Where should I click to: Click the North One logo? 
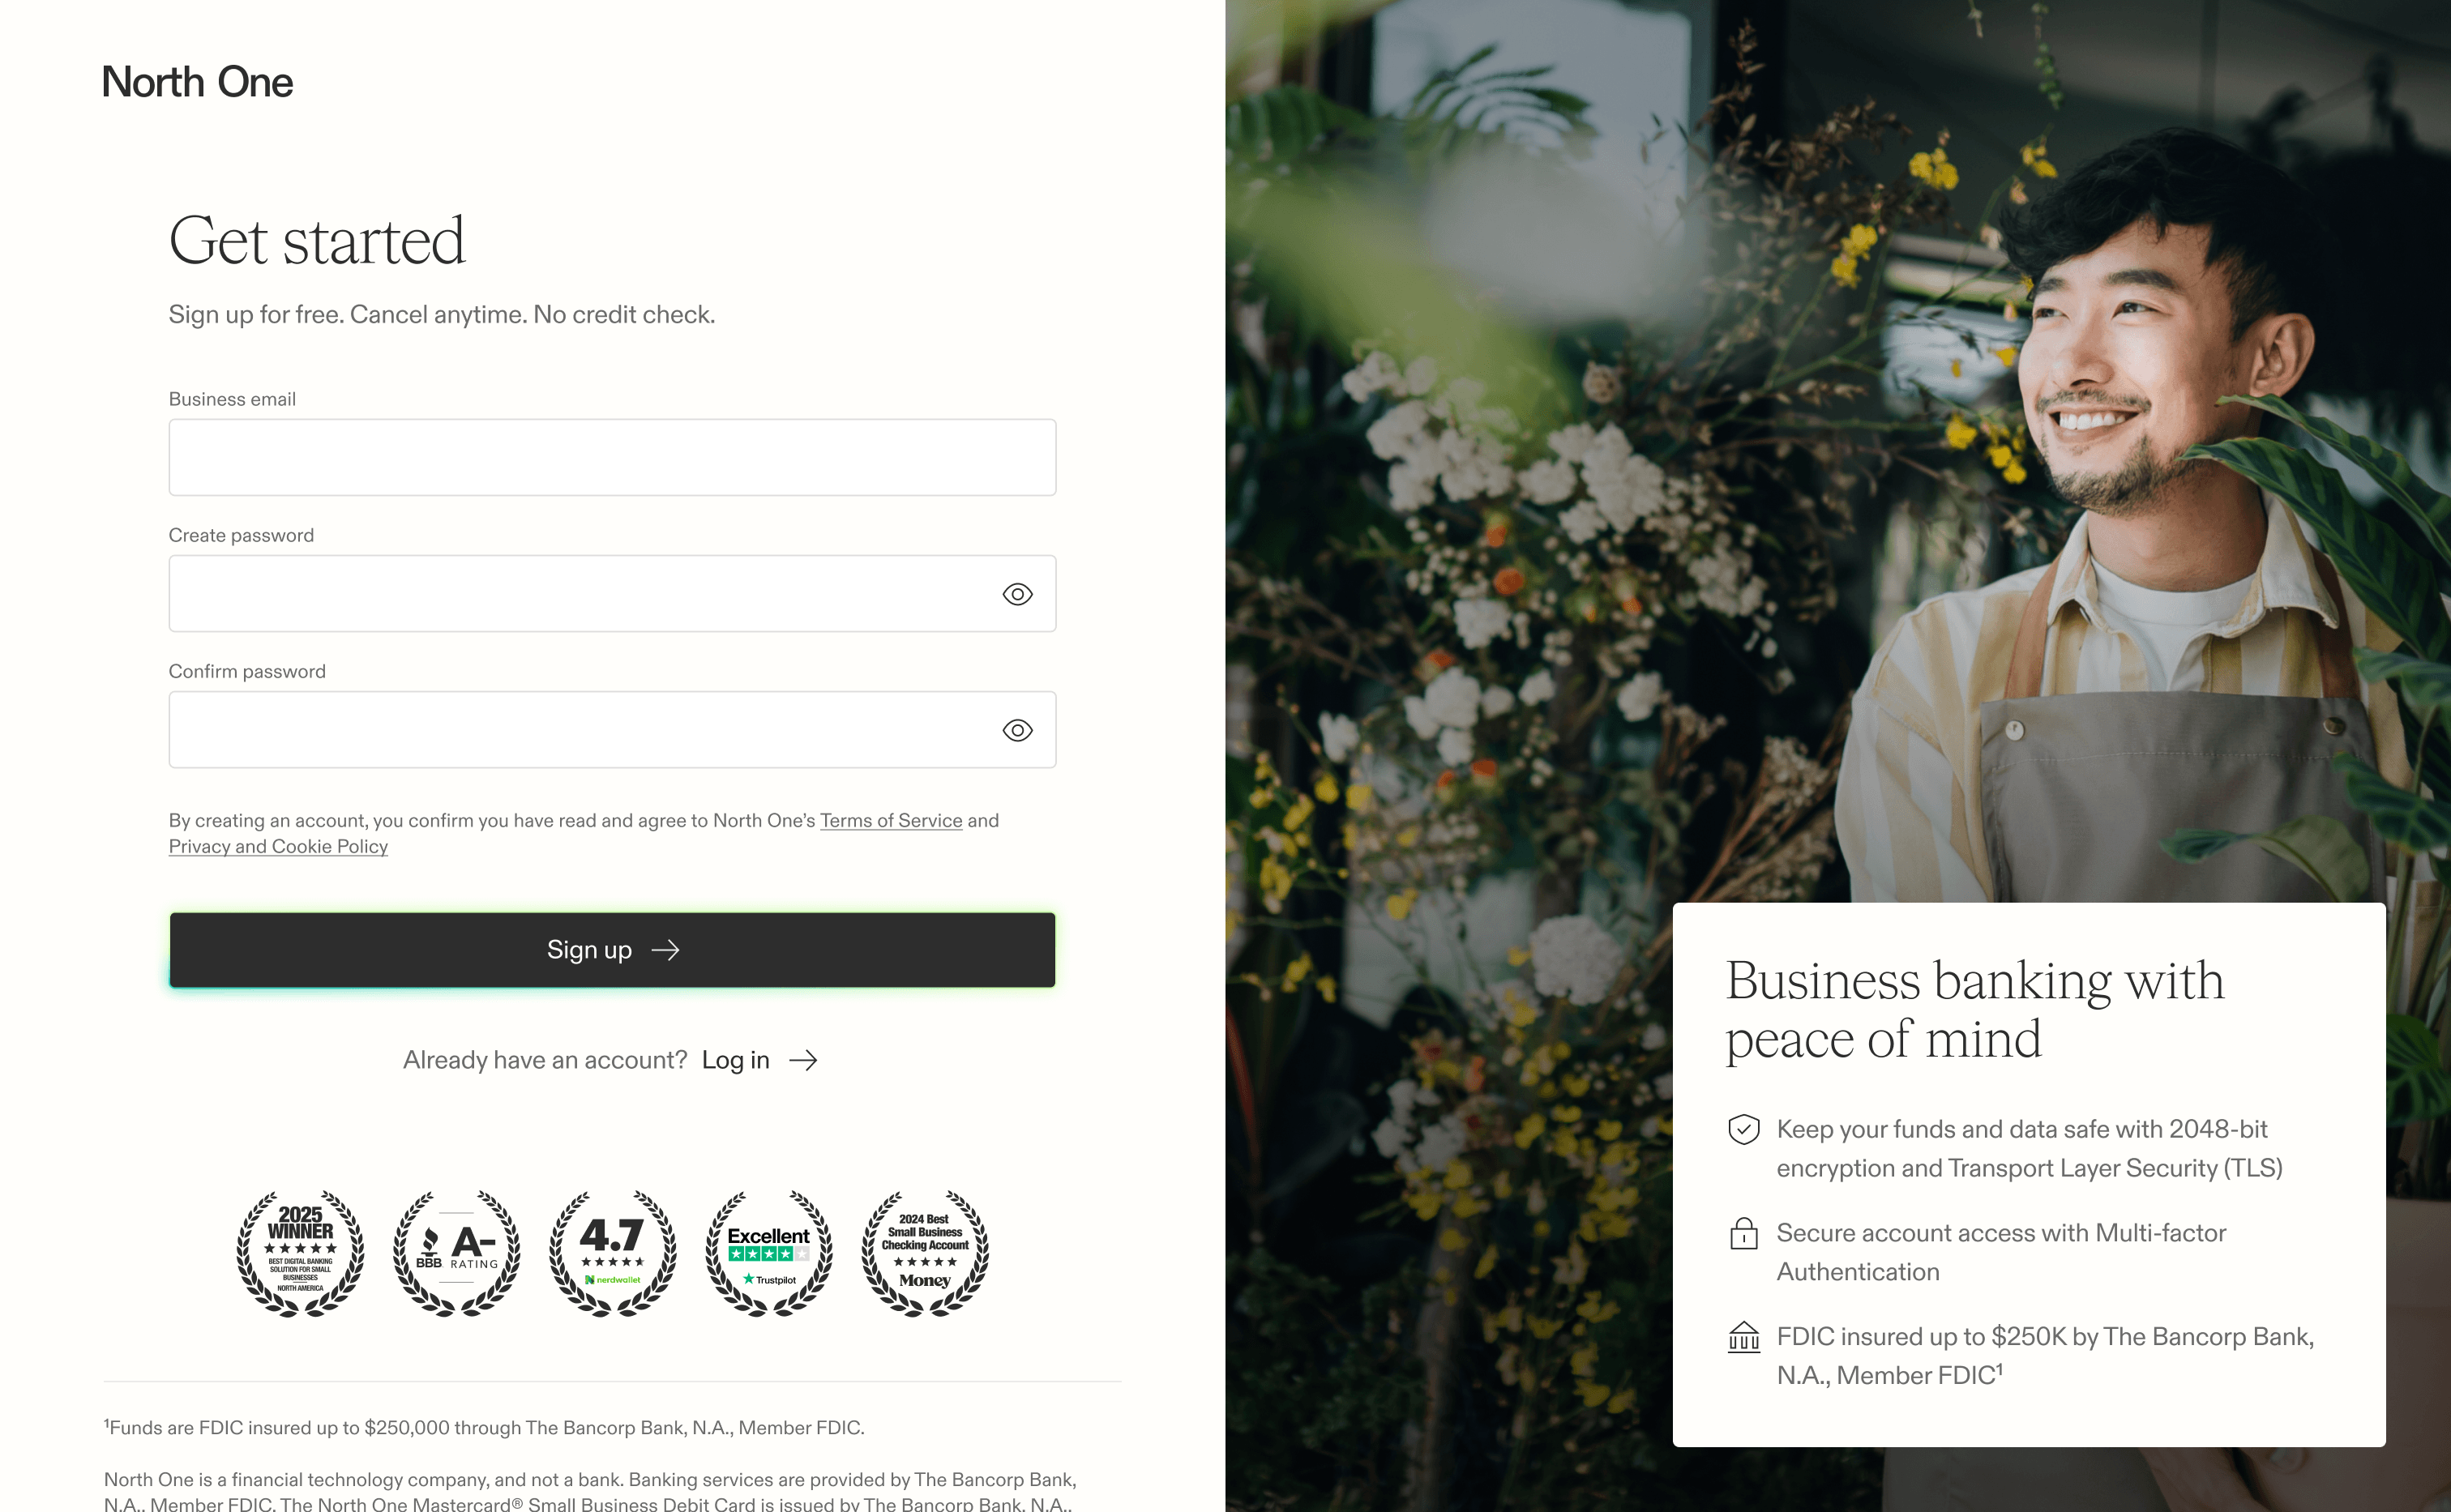point(197,82)
